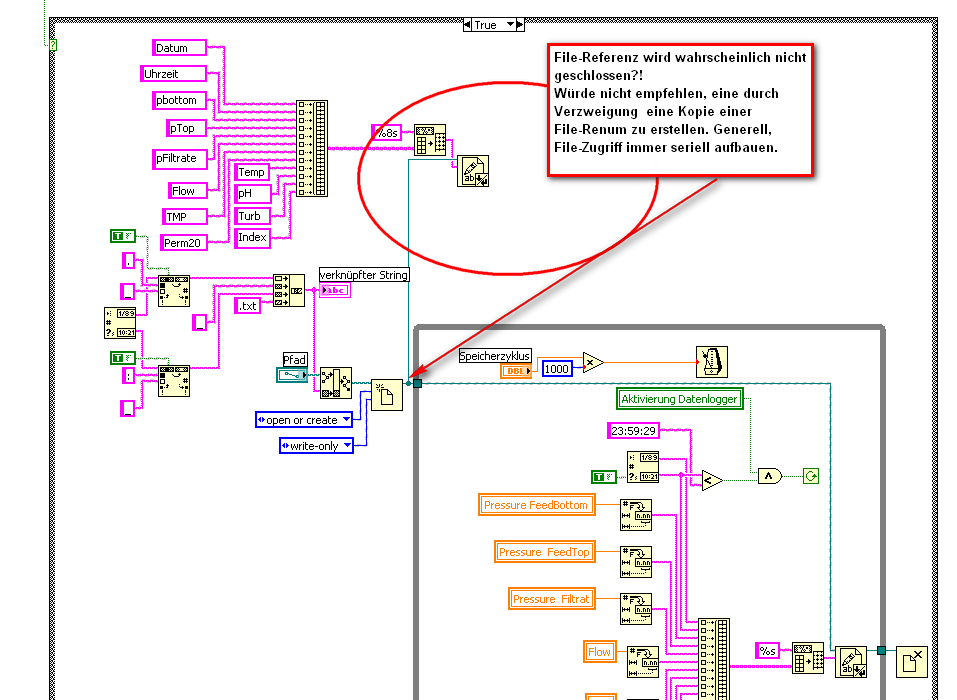Select the Pressure FeedBottom terminal
This screenshot has width=957, height=700.
[536, 505]
